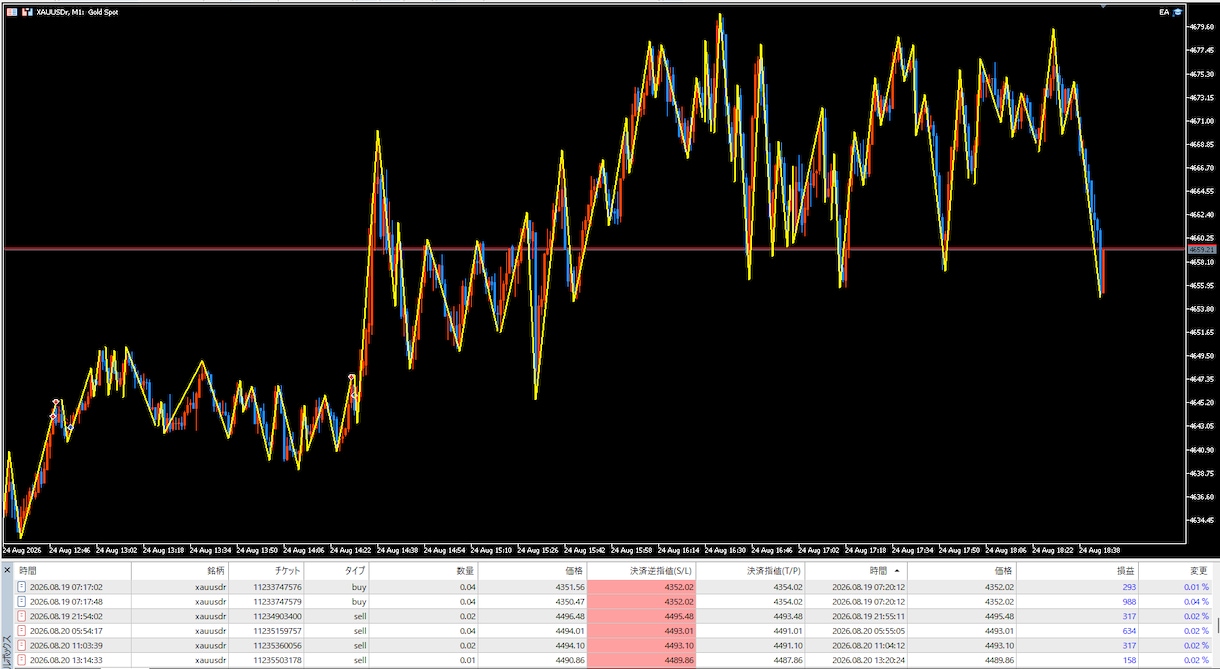
Task: Click ticket number 11235503178
Action: pos(277,661)
